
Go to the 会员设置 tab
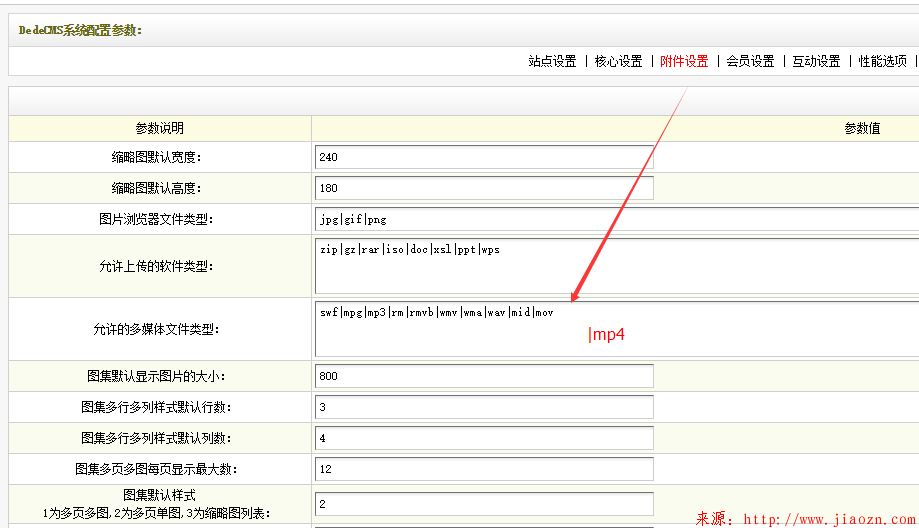750,61
